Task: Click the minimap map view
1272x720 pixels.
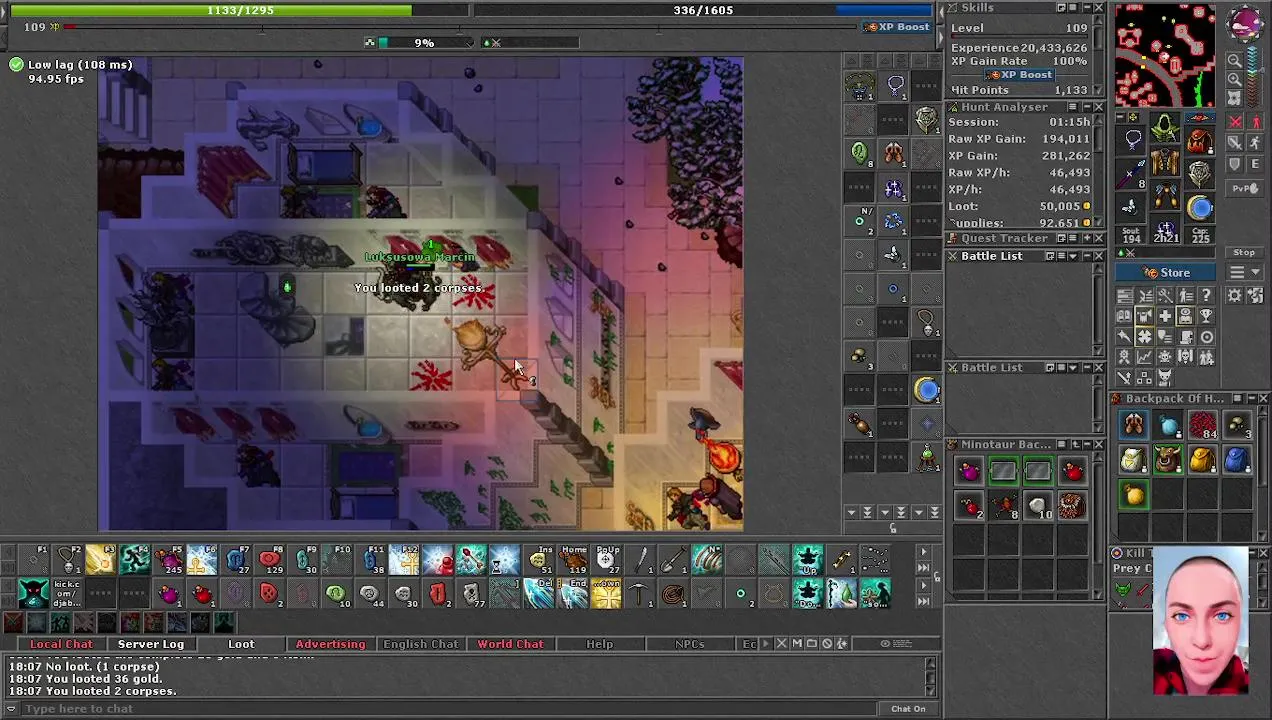Action: click(1165, 55)
